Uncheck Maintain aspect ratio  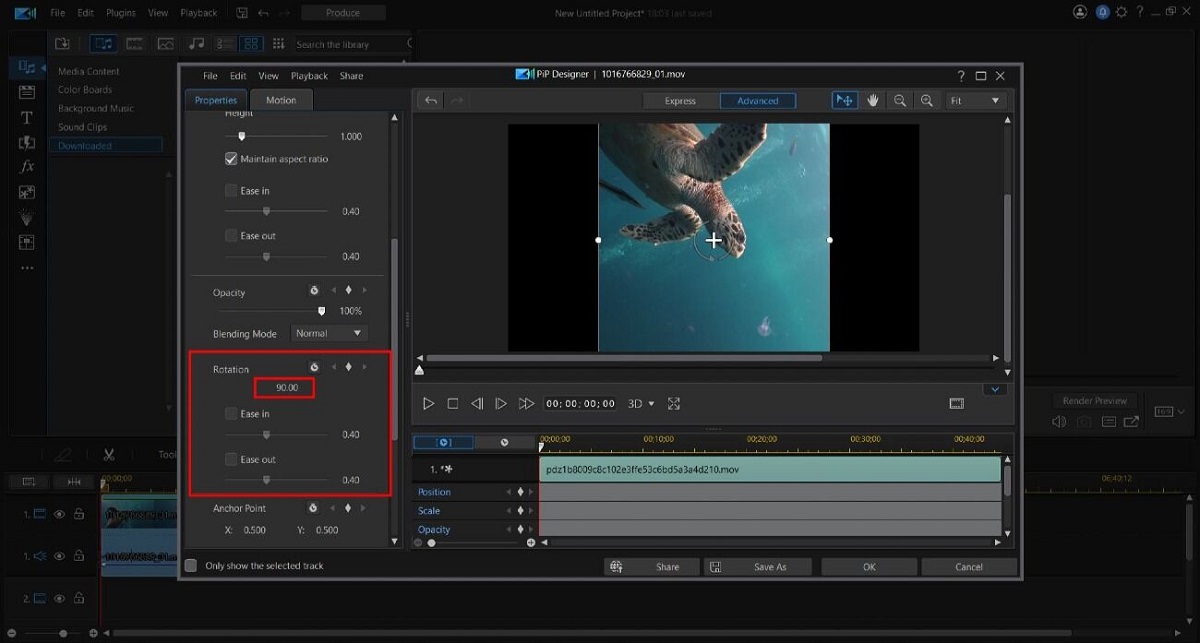coord(231,159)
